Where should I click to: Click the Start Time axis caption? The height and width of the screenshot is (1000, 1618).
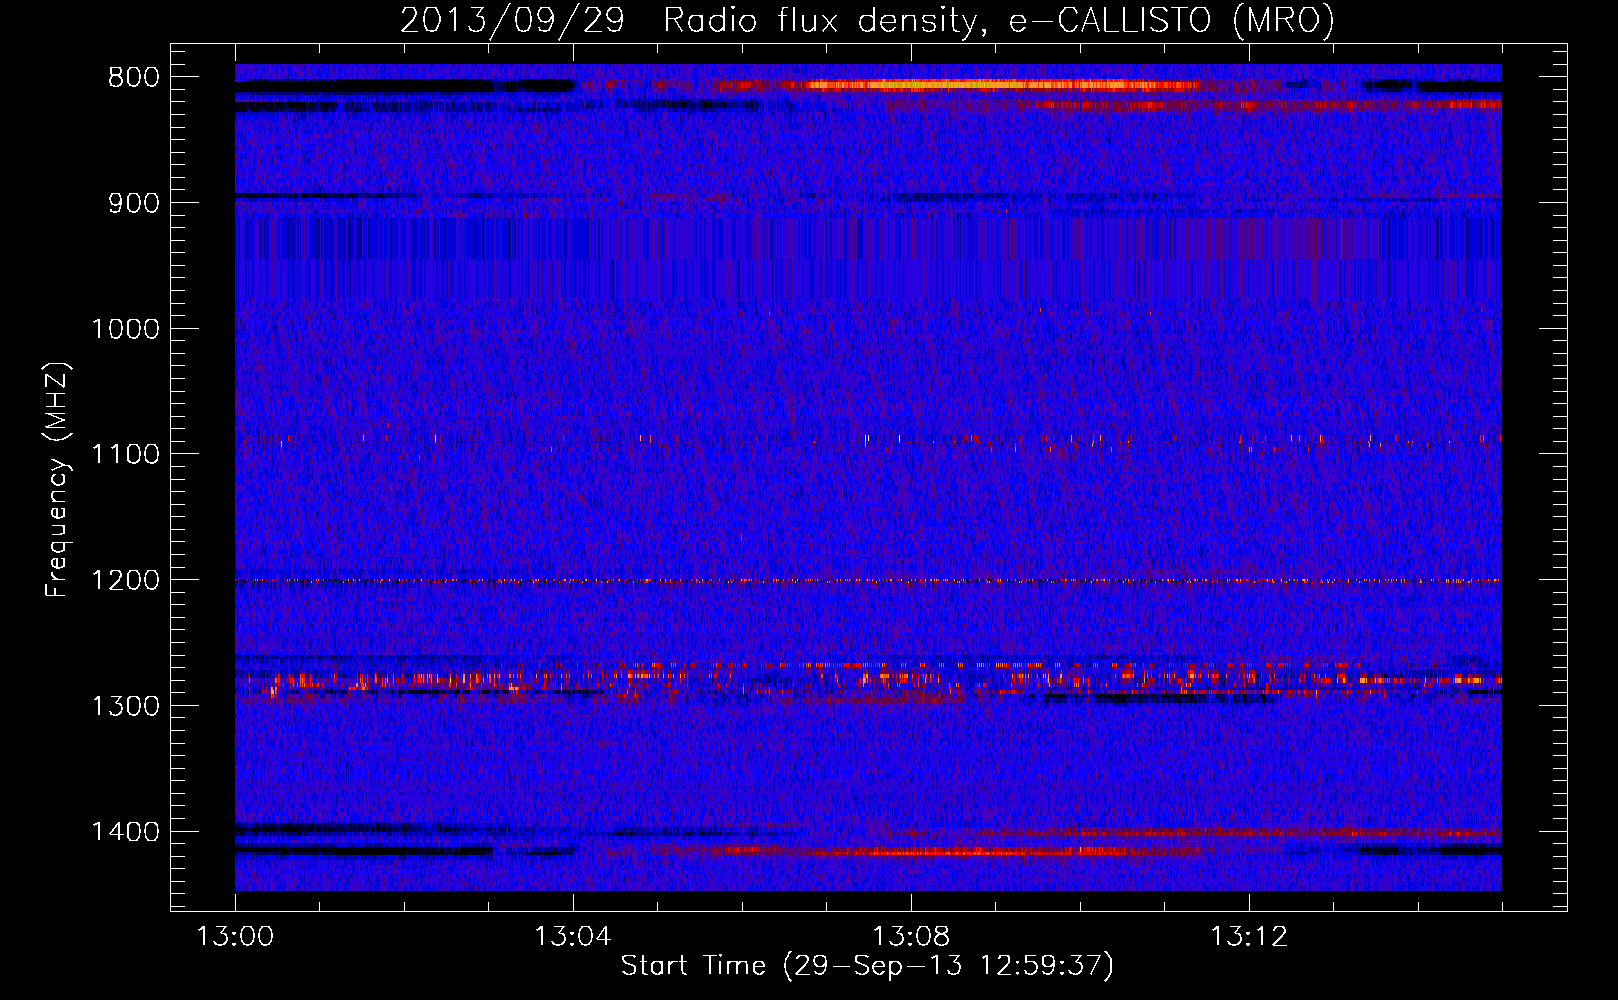[867, 966]
